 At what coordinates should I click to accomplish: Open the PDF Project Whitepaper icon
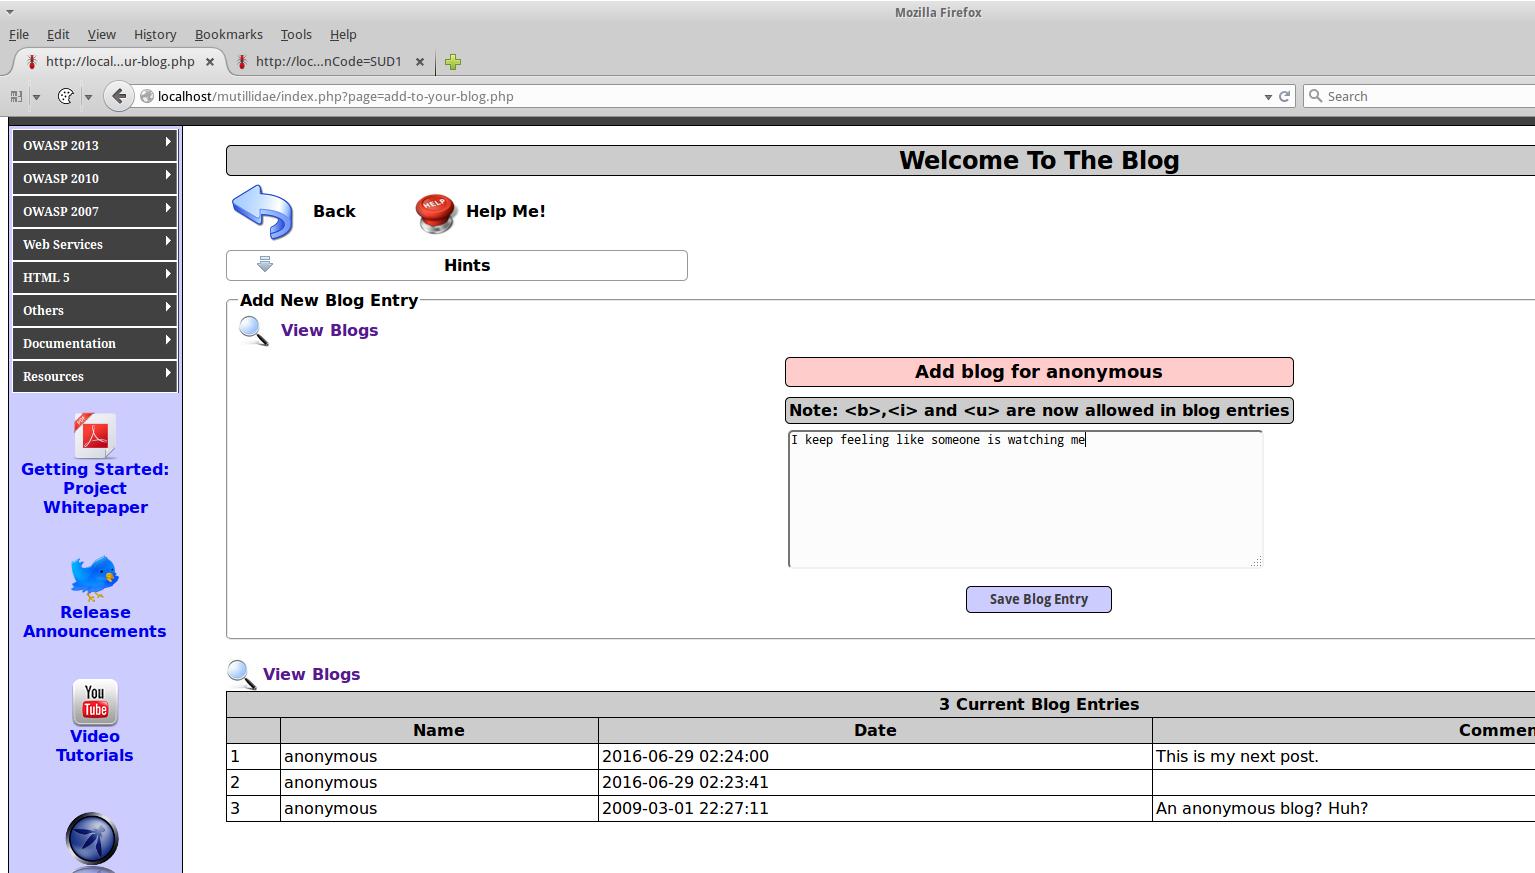pos(95,436)
